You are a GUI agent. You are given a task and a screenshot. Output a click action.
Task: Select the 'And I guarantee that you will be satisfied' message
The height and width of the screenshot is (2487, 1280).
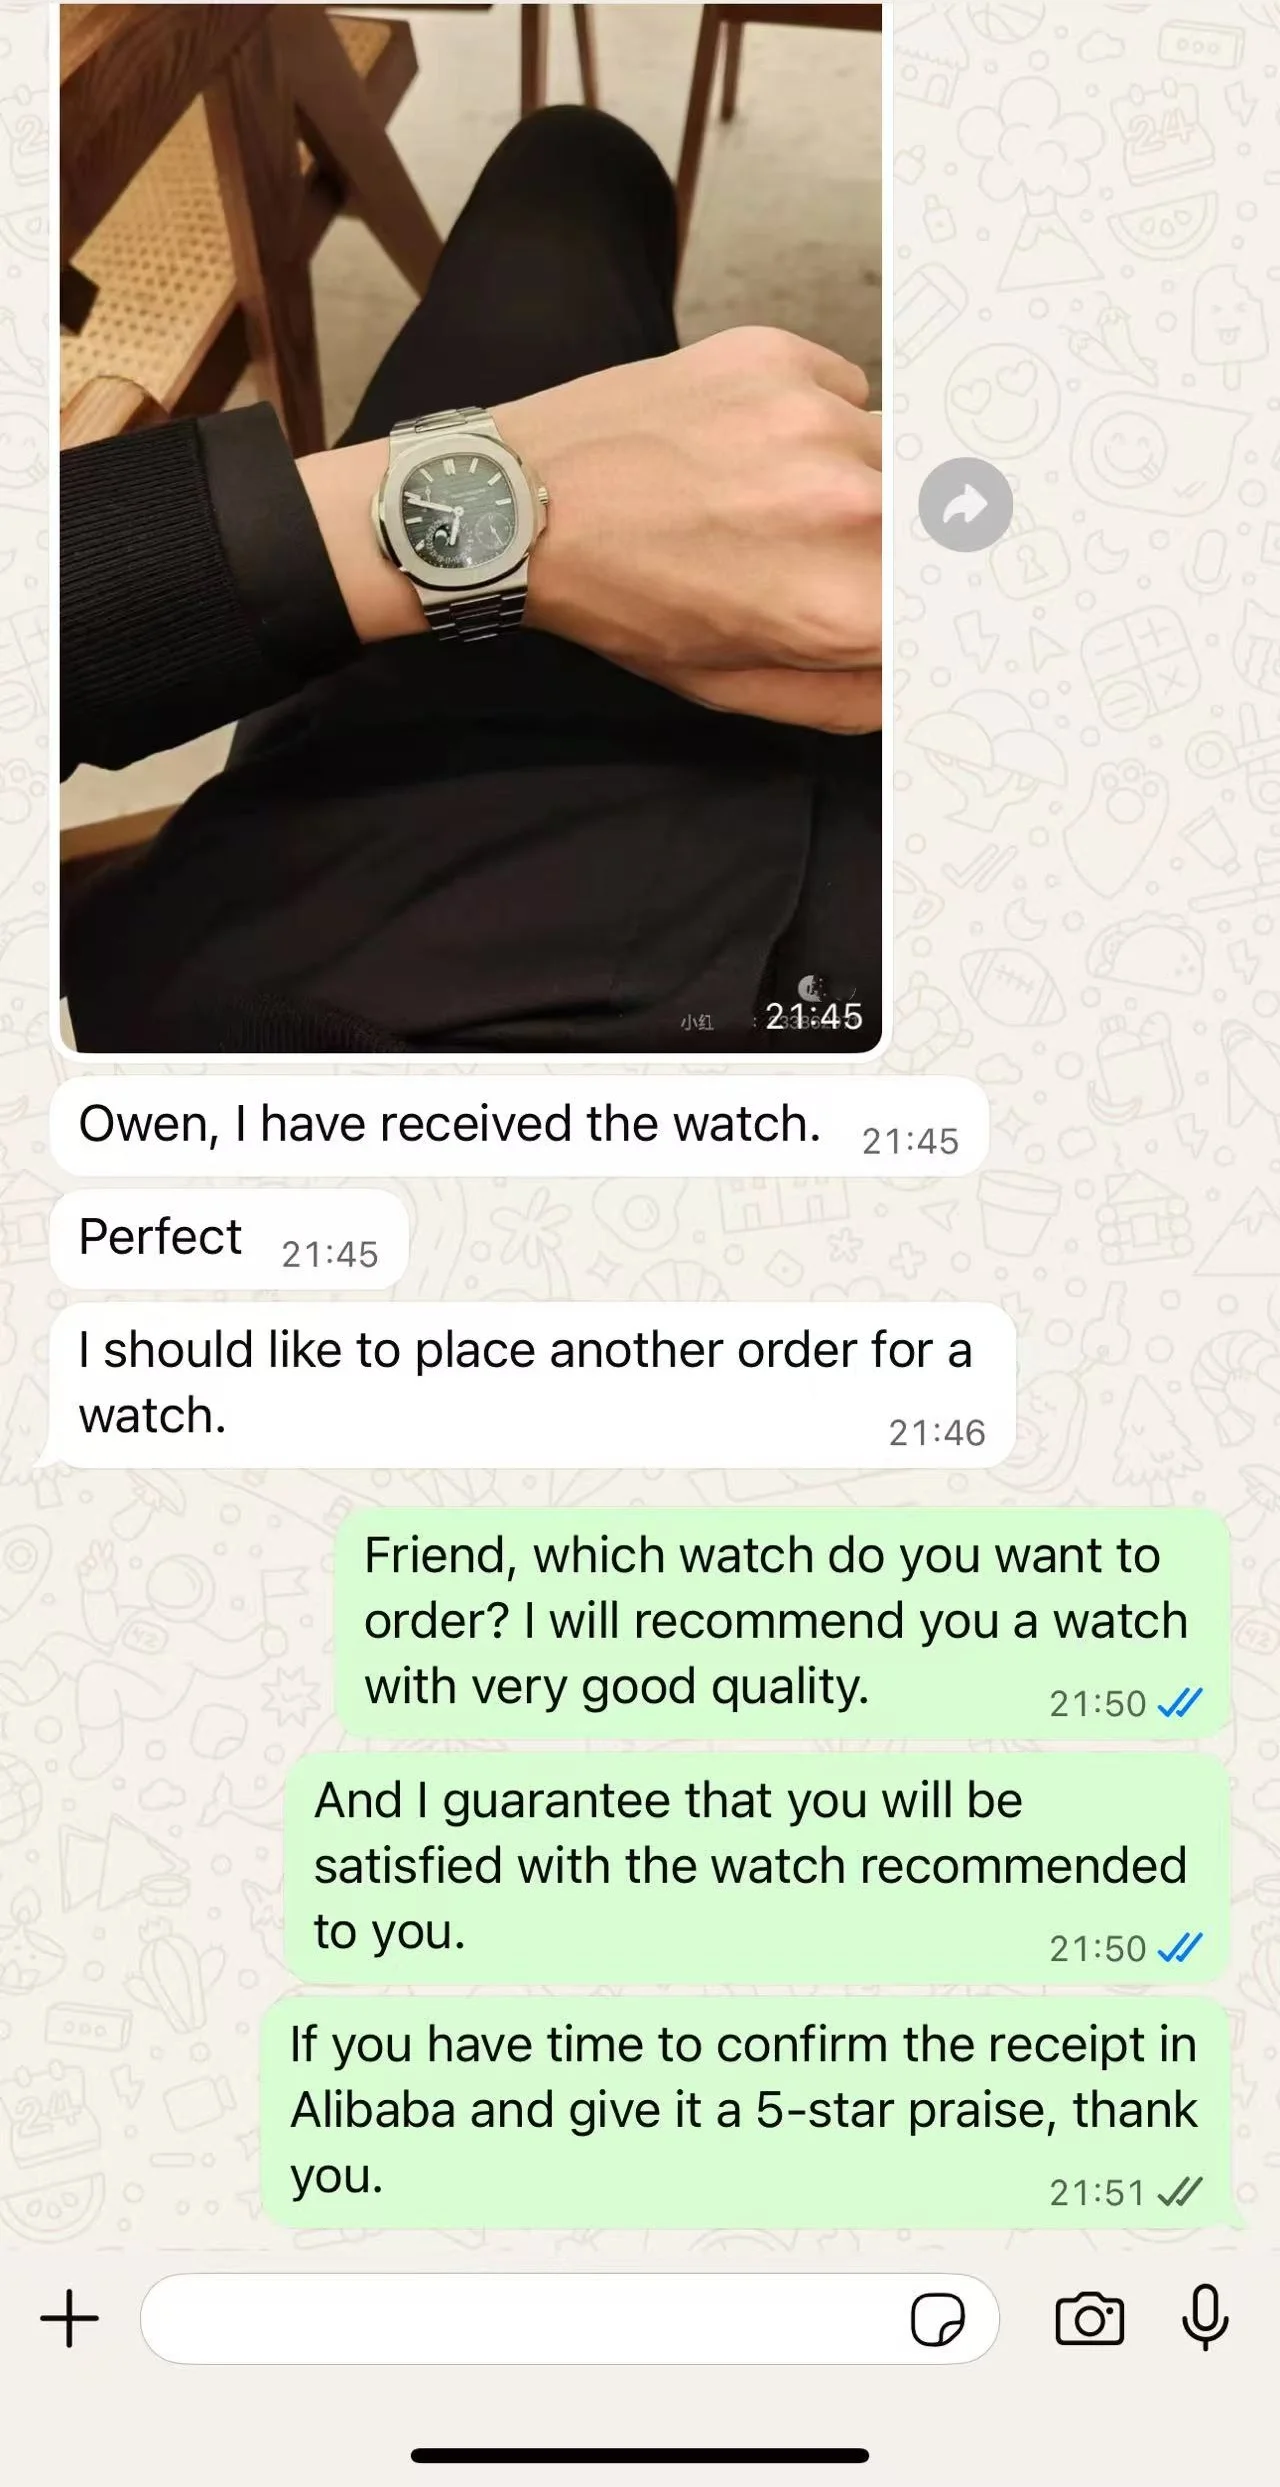(x=756, y=1868)
